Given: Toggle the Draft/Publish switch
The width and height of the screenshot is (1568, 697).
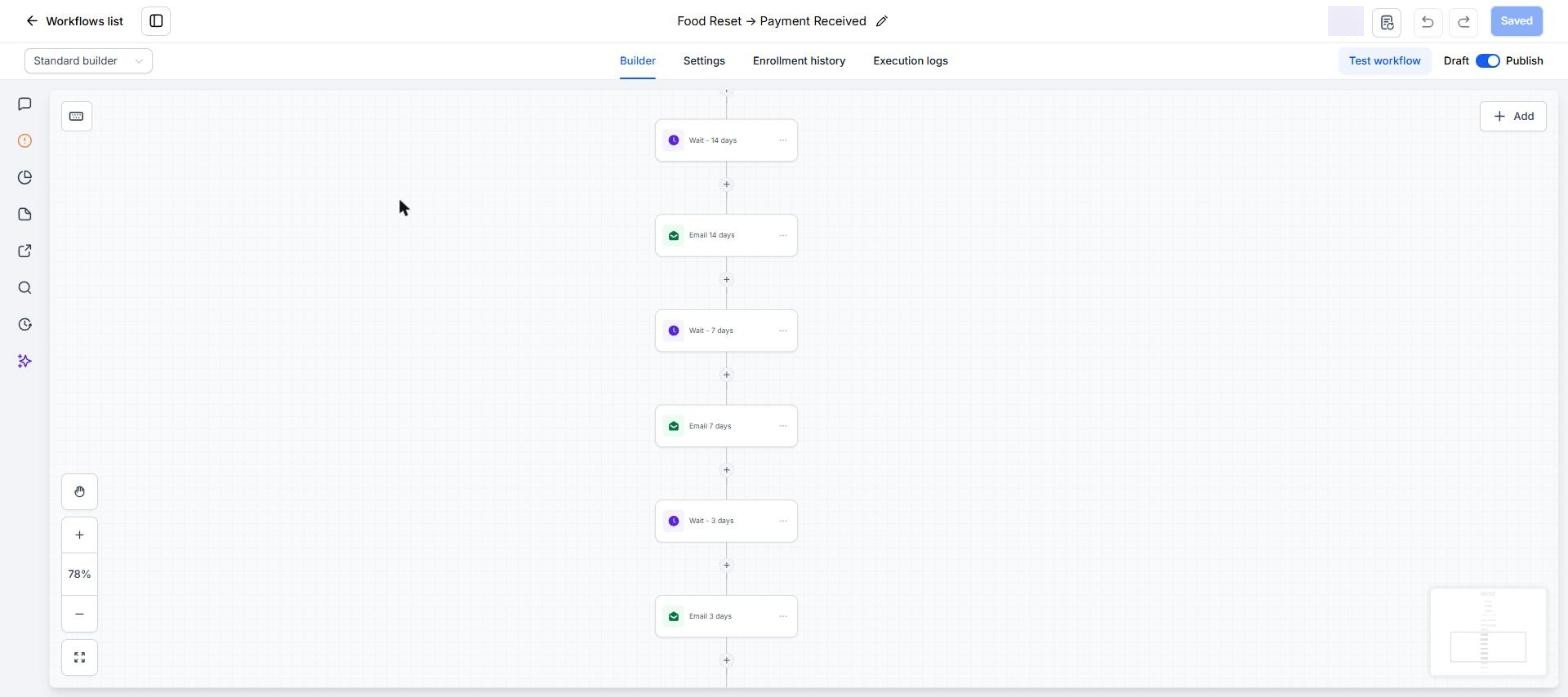Looking at the screenshot, I should click(x=1487, y=61).
